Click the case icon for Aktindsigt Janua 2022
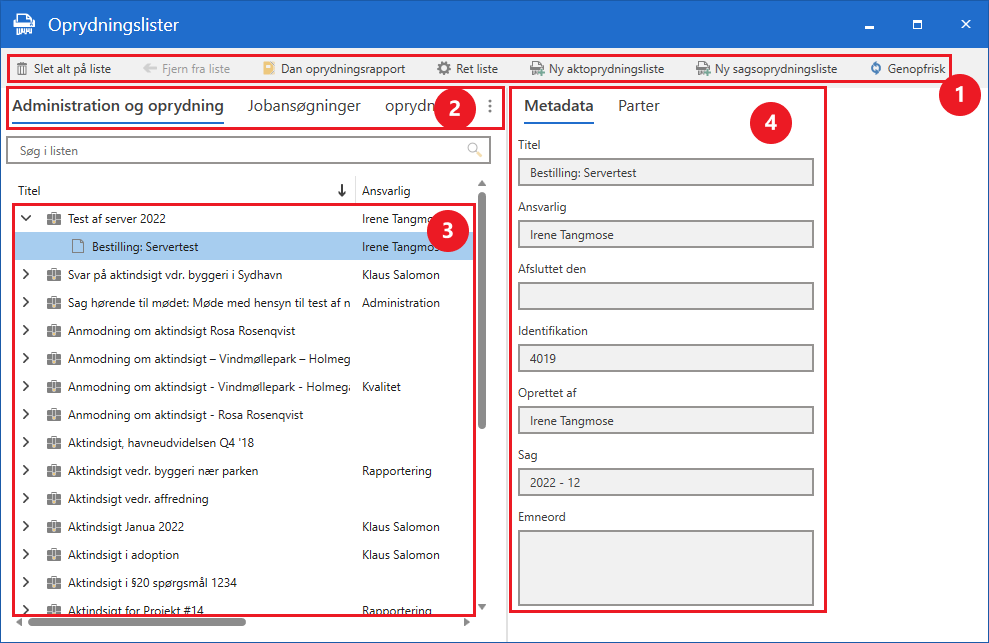The width and height of the screenshot is (989, 643). (x=54, y=527)
